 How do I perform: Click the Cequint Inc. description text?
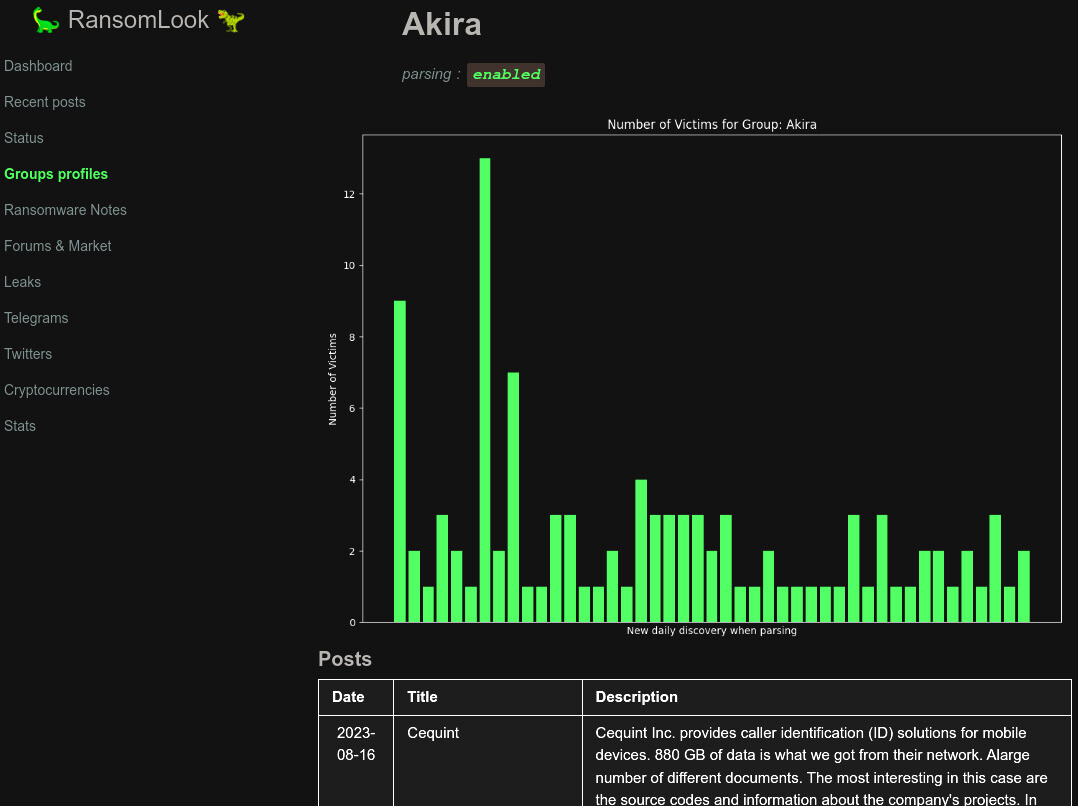pyautogui.click(x=822, y=765)
